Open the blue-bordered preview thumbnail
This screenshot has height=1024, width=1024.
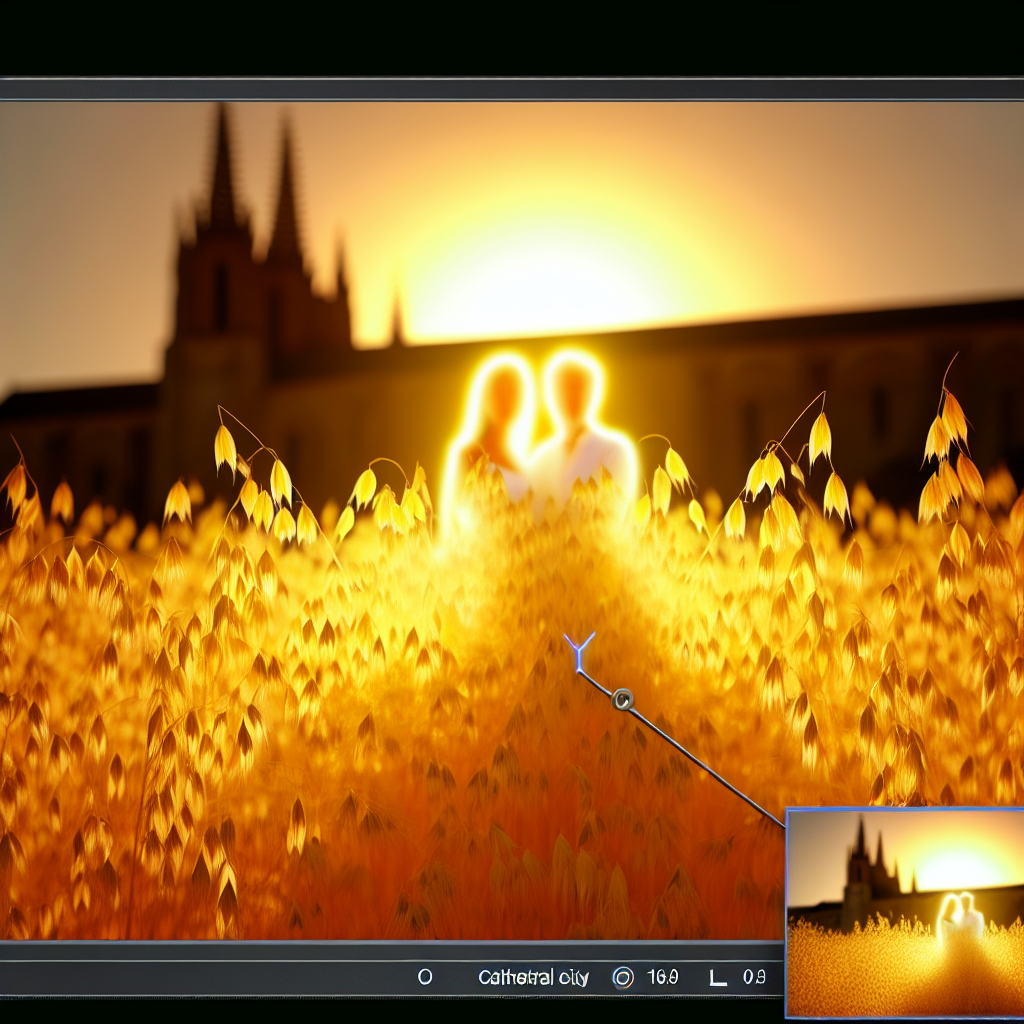(904, 912)
